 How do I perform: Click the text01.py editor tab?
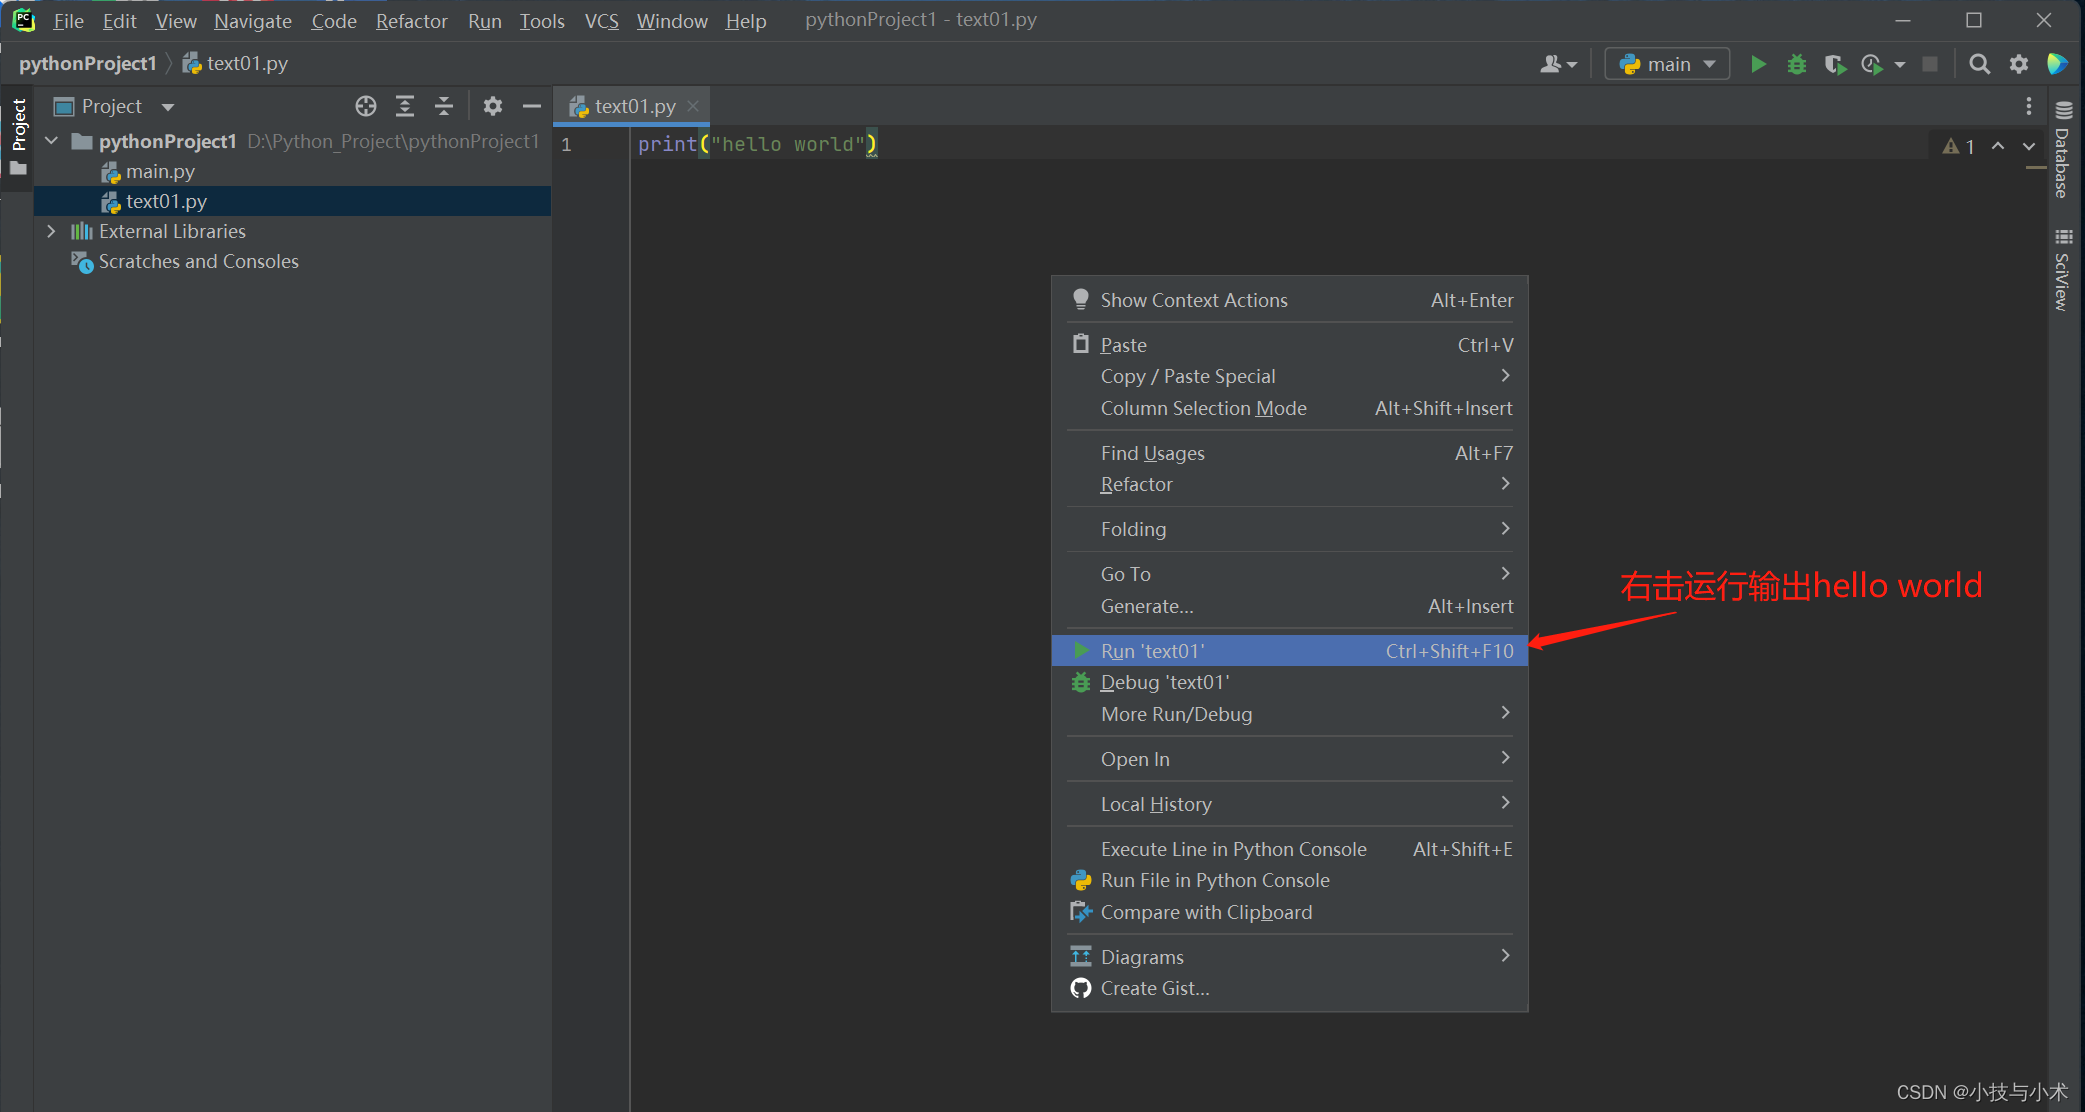point(627,106)
